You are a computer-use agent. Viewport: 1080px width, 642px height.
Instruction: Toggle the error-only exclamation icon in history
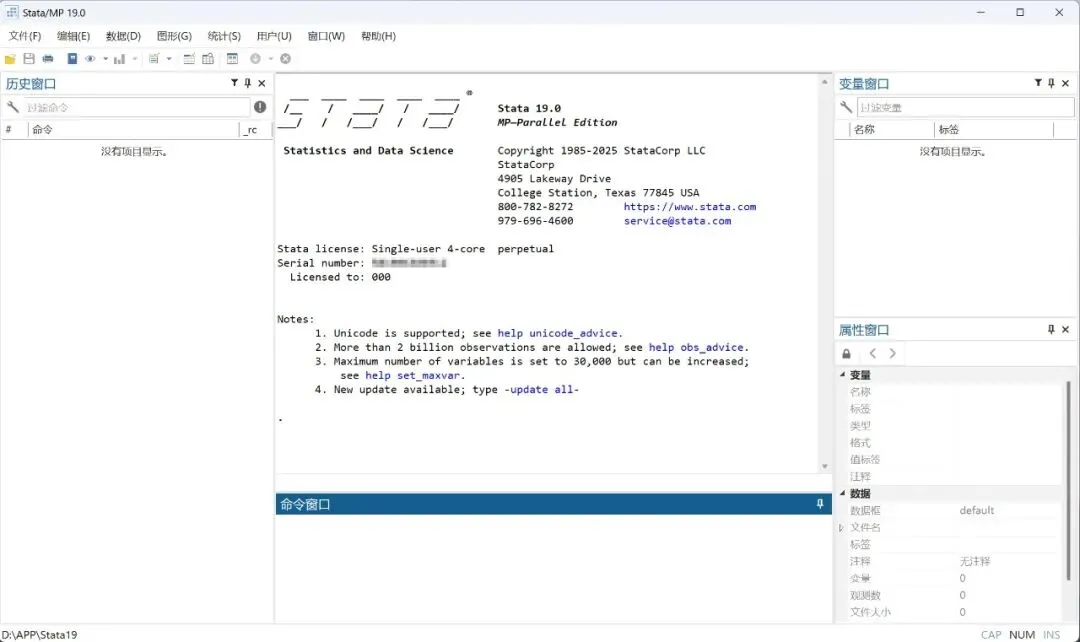point(260,107)
